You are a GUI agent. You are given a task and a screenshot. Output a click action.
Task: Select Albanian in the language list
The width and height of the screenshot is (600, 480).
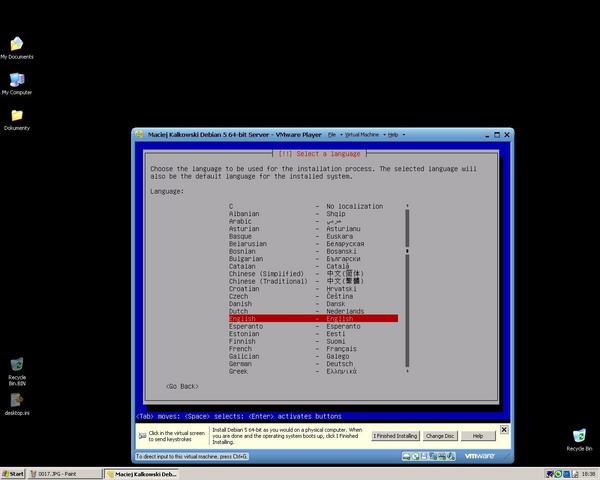313,214
